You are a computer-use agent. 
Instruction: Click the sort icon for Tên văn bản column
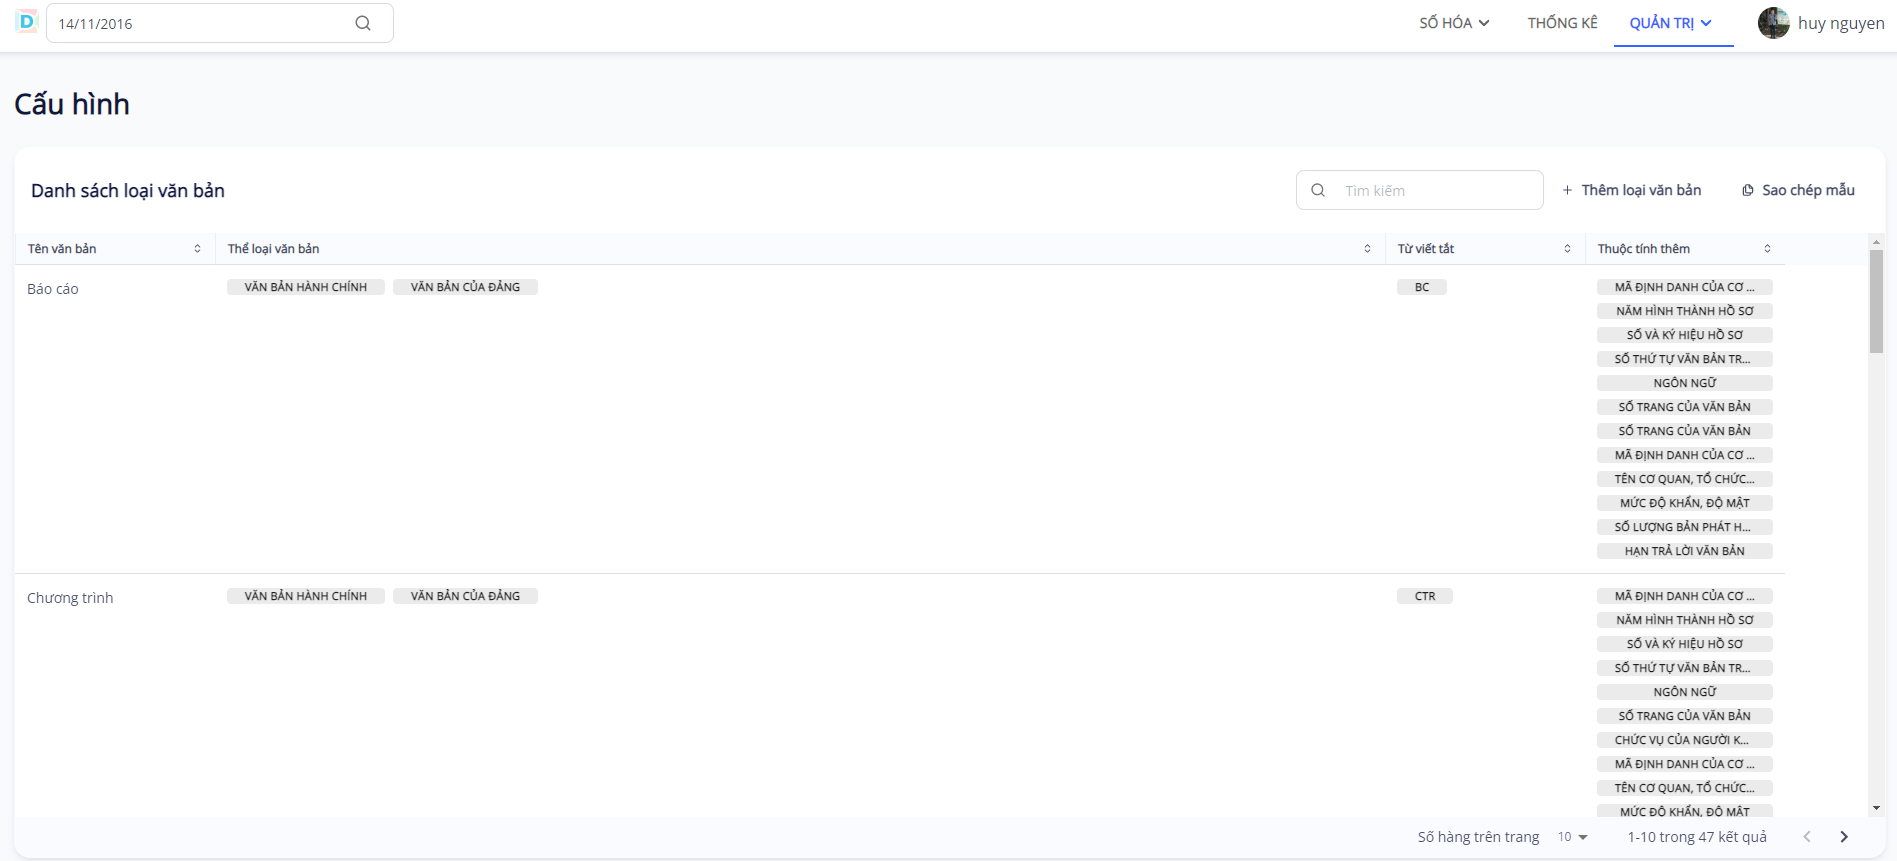(x=197, y=249)
